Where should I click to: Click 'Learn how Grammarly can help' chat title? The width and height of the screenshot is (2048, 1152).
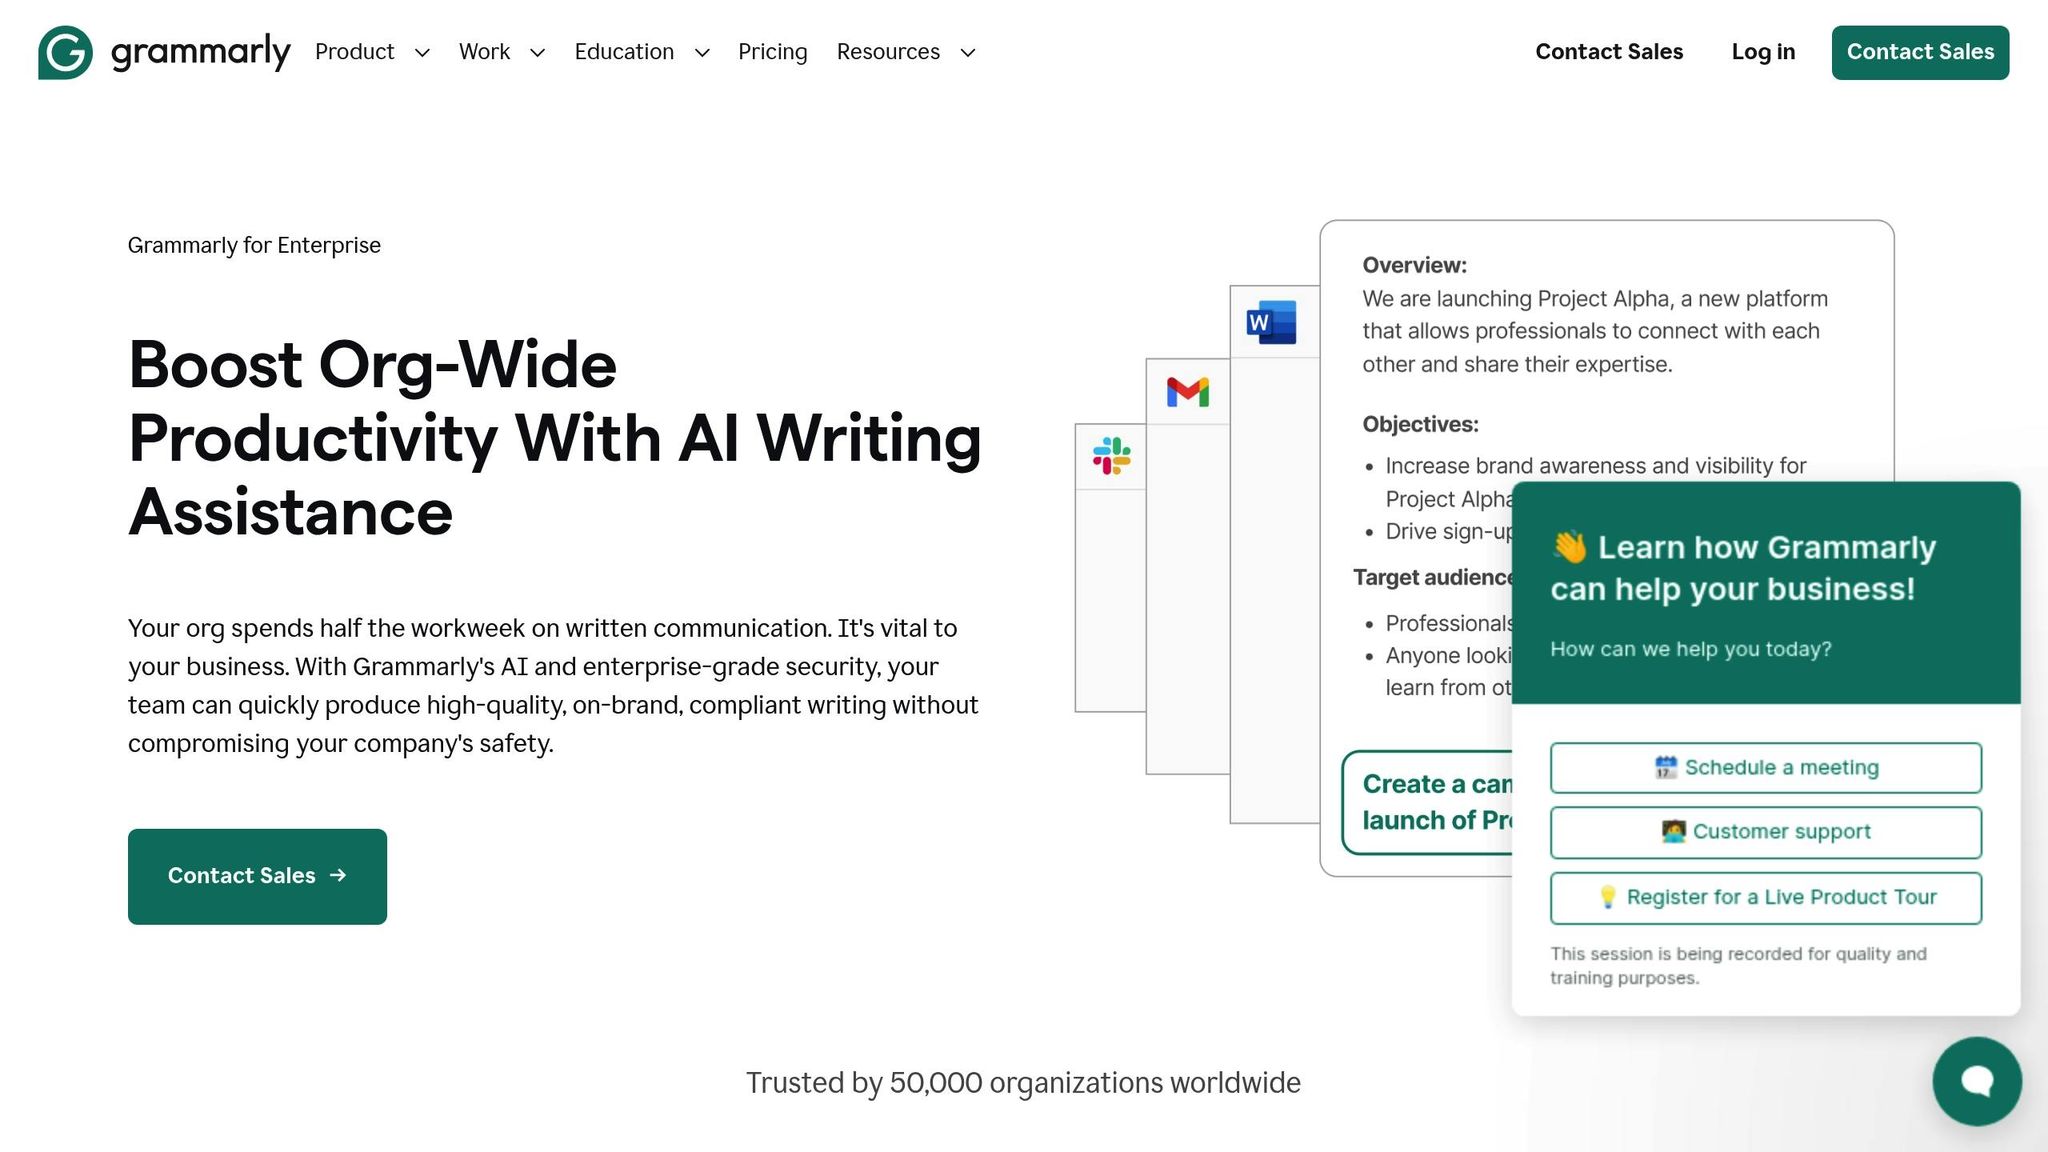[1743, 568]
